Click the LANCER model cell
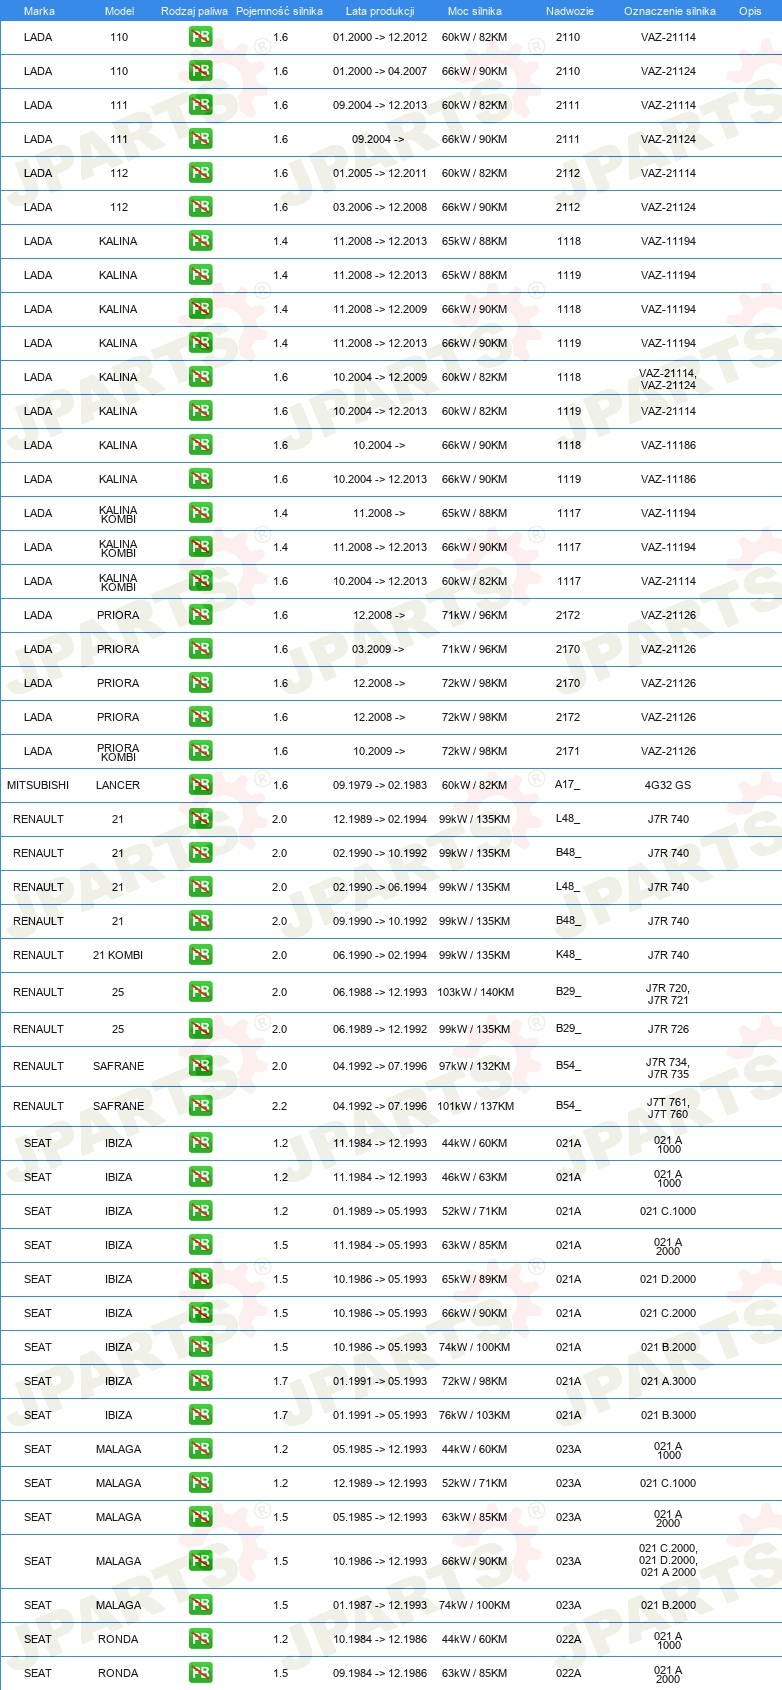 (118, 785)
